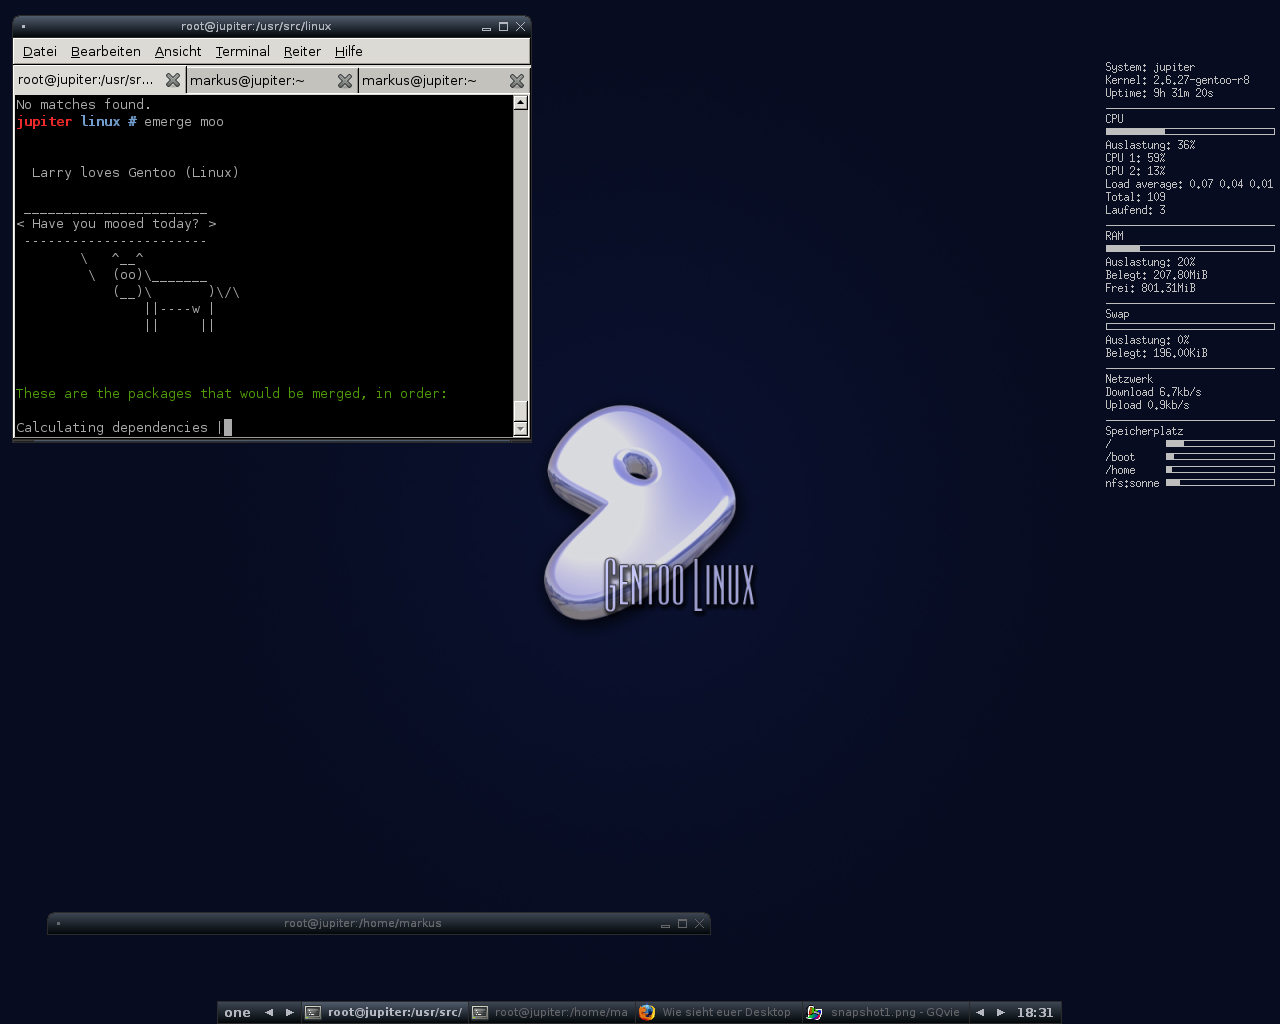This screenshot has height=1024, width=1280.
Task: Open the Datei menu
Action: pos(39,51)
